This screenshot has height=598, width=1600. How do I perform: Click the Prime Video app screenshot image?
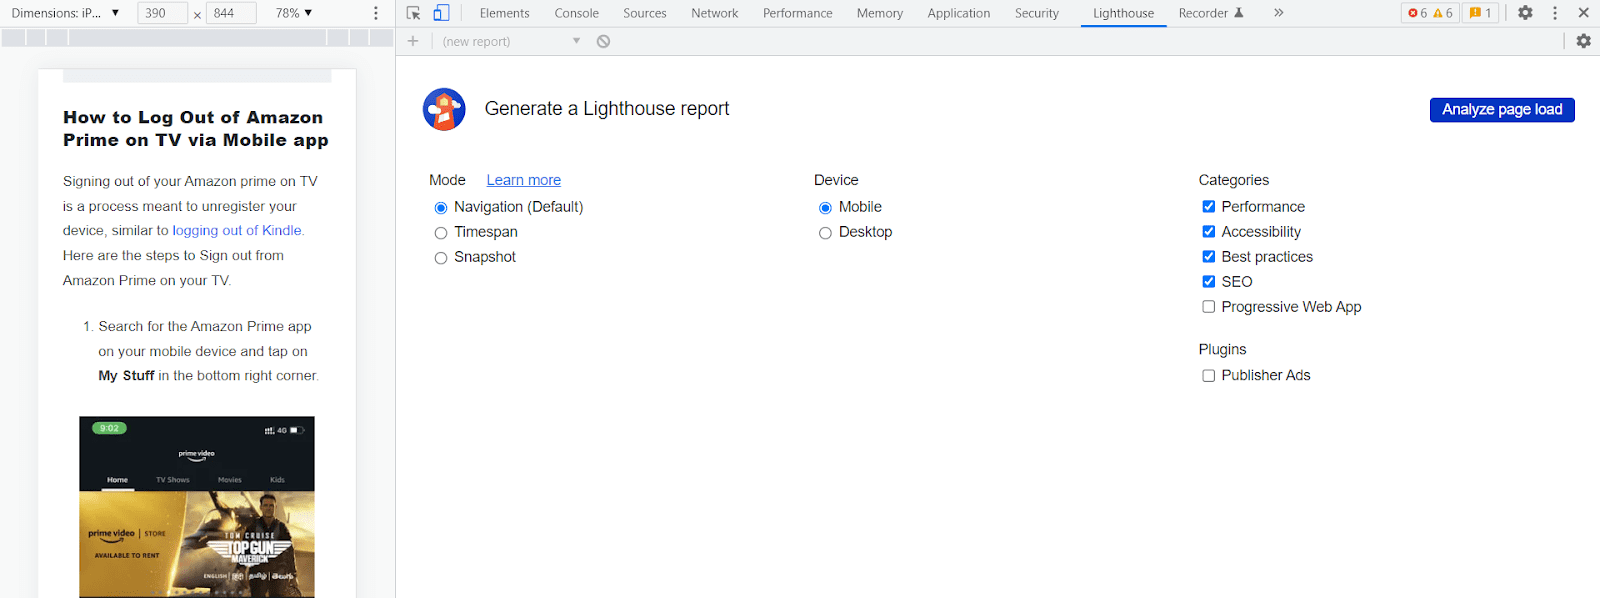tap(197, 507)
